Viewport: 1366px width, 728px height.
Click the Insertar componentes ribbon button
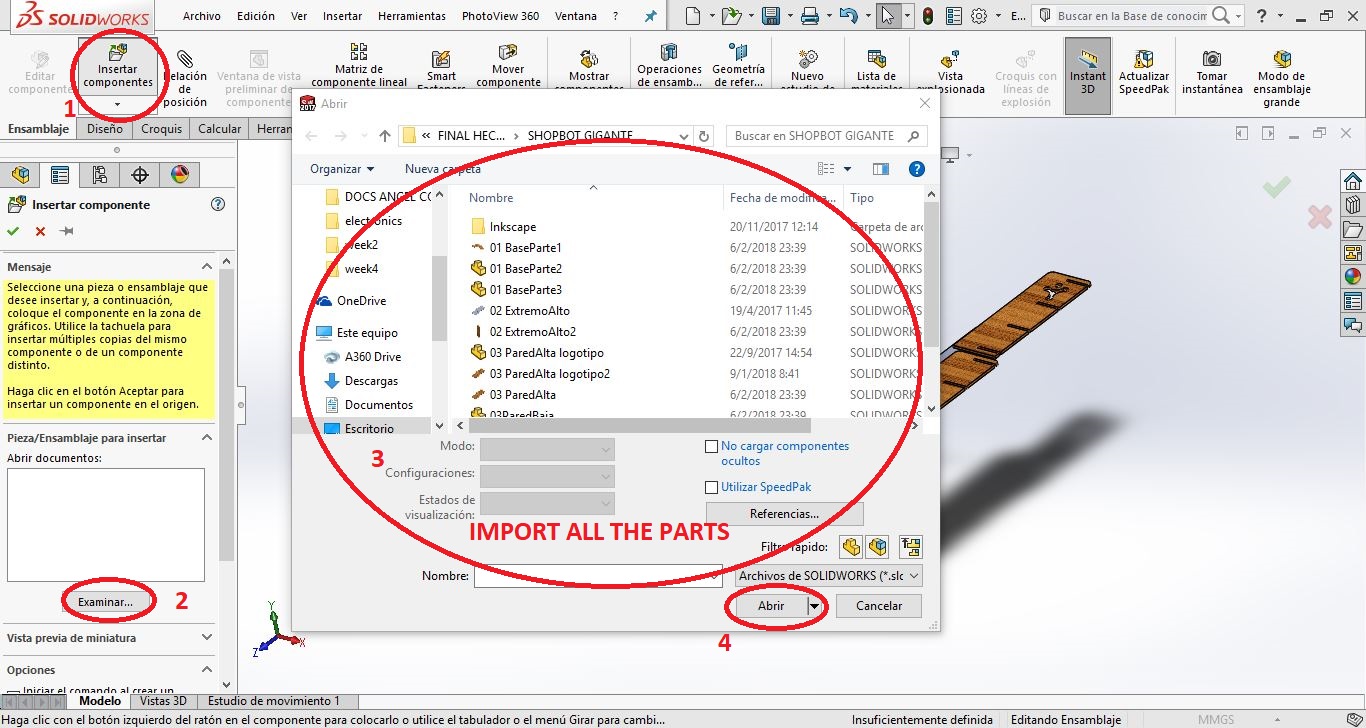118,68
